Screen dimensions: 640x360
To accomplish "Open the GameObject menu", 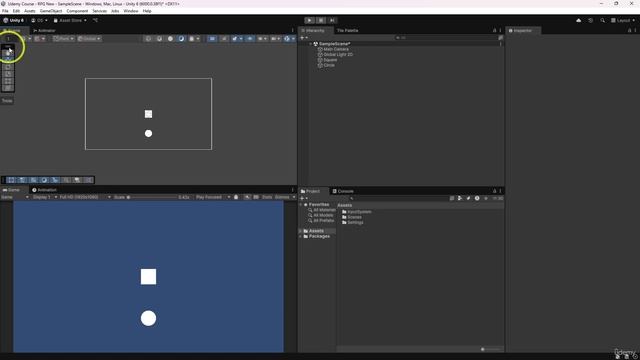I will (x=51, y=11).
